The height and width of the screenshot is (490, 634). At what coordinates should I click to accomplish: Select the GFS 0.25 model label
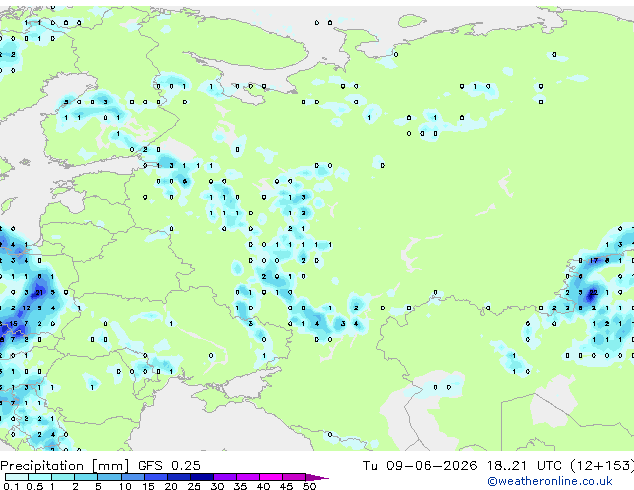169,466
